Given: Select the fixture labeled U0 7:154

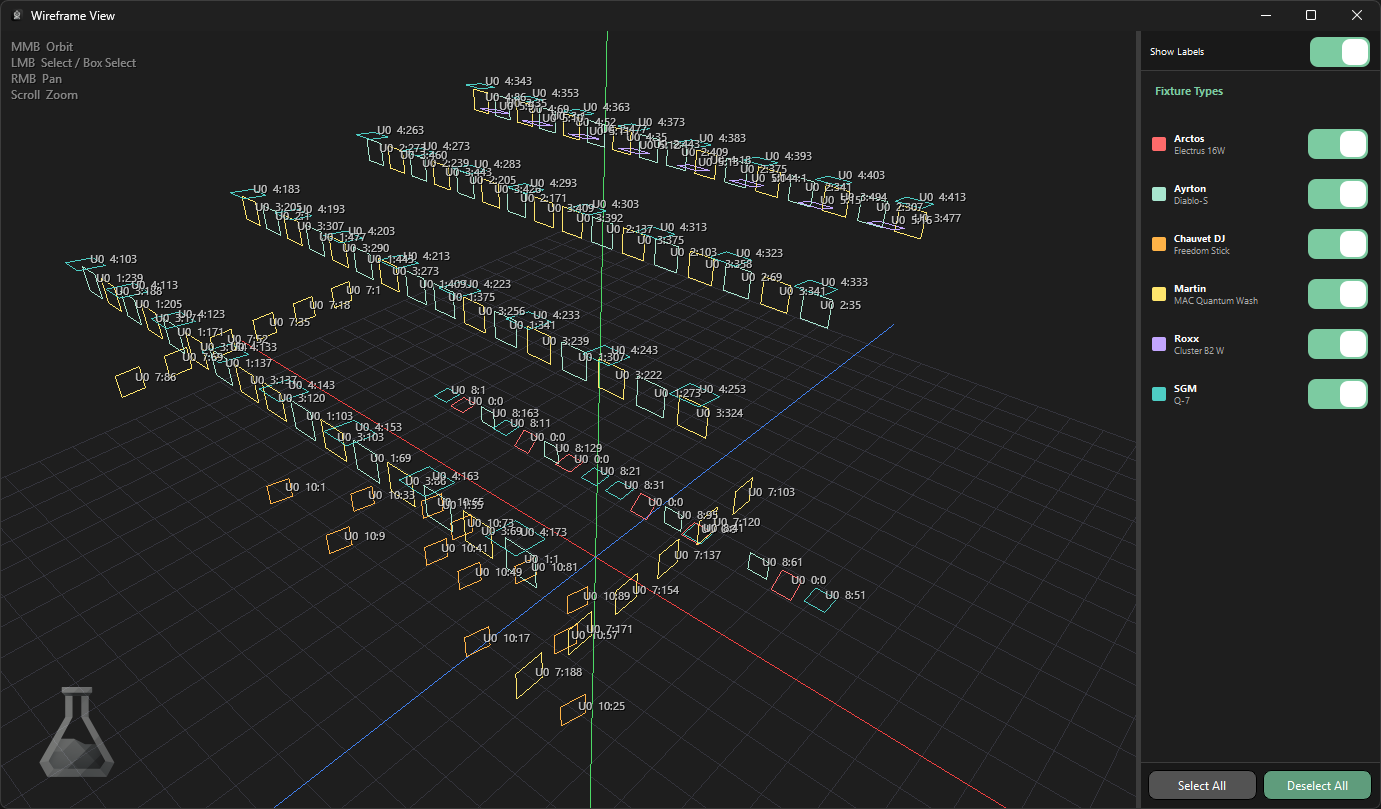Looking at the screenshot, I should (x=626, y=594).
